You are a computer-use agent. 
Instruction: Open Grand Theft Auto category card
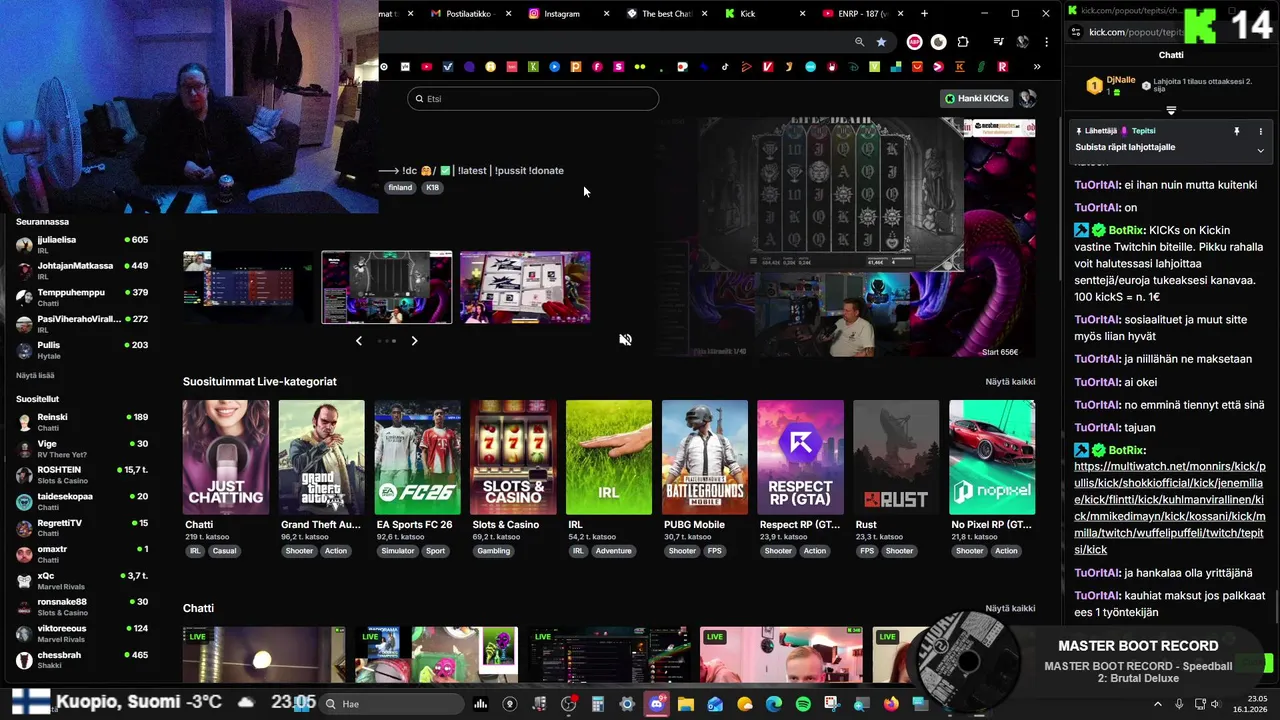[322, 458]
